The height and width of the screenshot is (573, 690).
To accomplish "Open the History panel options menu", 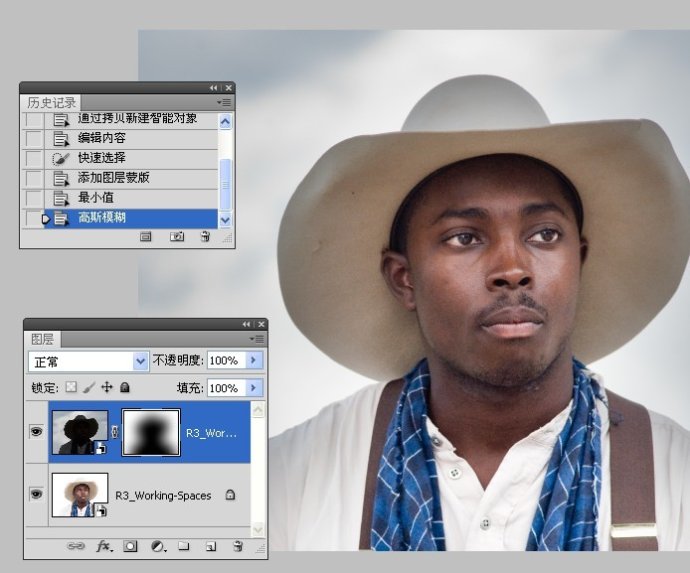I will pyautogui.click(x=224, y=103).
